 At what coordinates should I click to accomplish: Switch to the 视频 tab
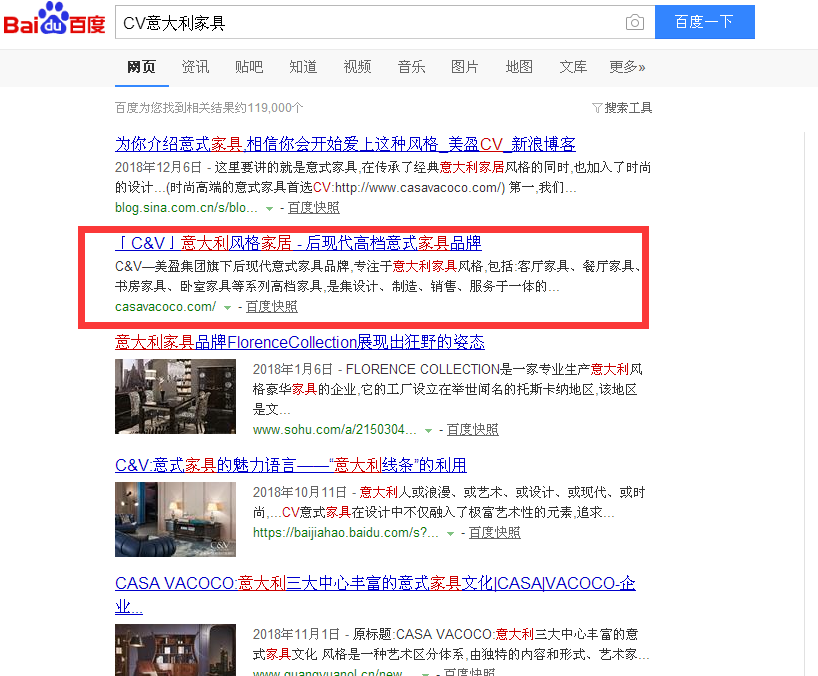click(x=357, y=67)
